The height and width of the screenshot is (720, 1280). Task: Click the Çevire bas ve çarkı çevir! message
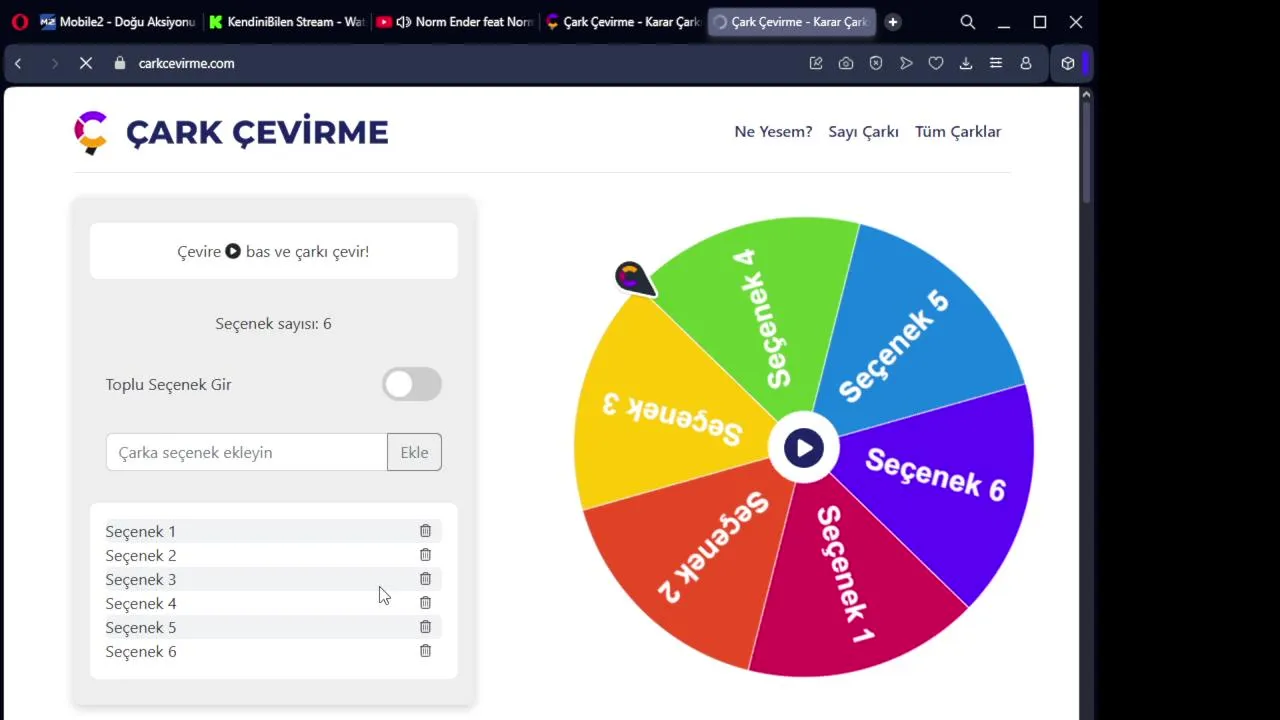tap(273, 251)
